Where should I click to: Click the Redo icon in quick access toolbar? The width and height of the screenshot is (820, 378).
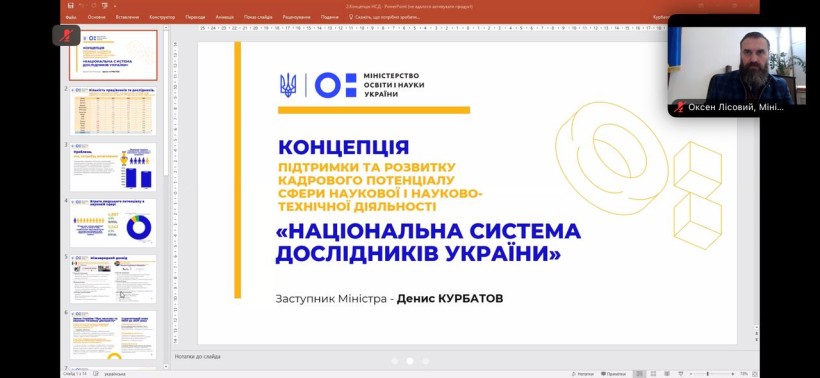[x=94, y=6]
